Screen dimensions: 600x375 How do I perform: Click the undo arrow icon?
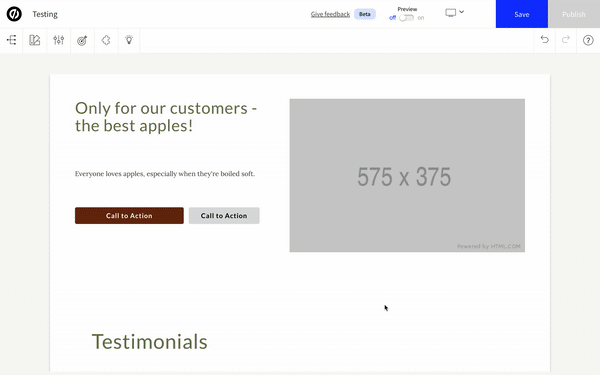(545, 39)
